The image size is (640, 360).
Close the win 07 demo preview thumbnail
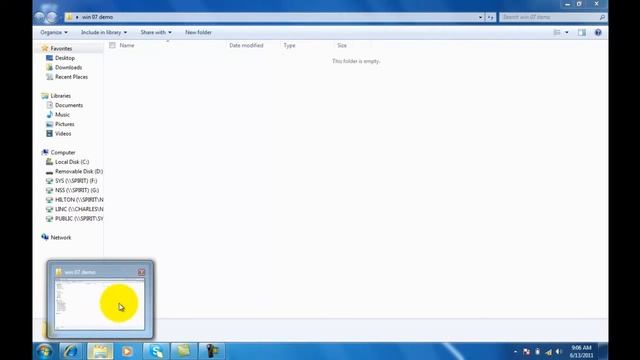coord(141,272)
